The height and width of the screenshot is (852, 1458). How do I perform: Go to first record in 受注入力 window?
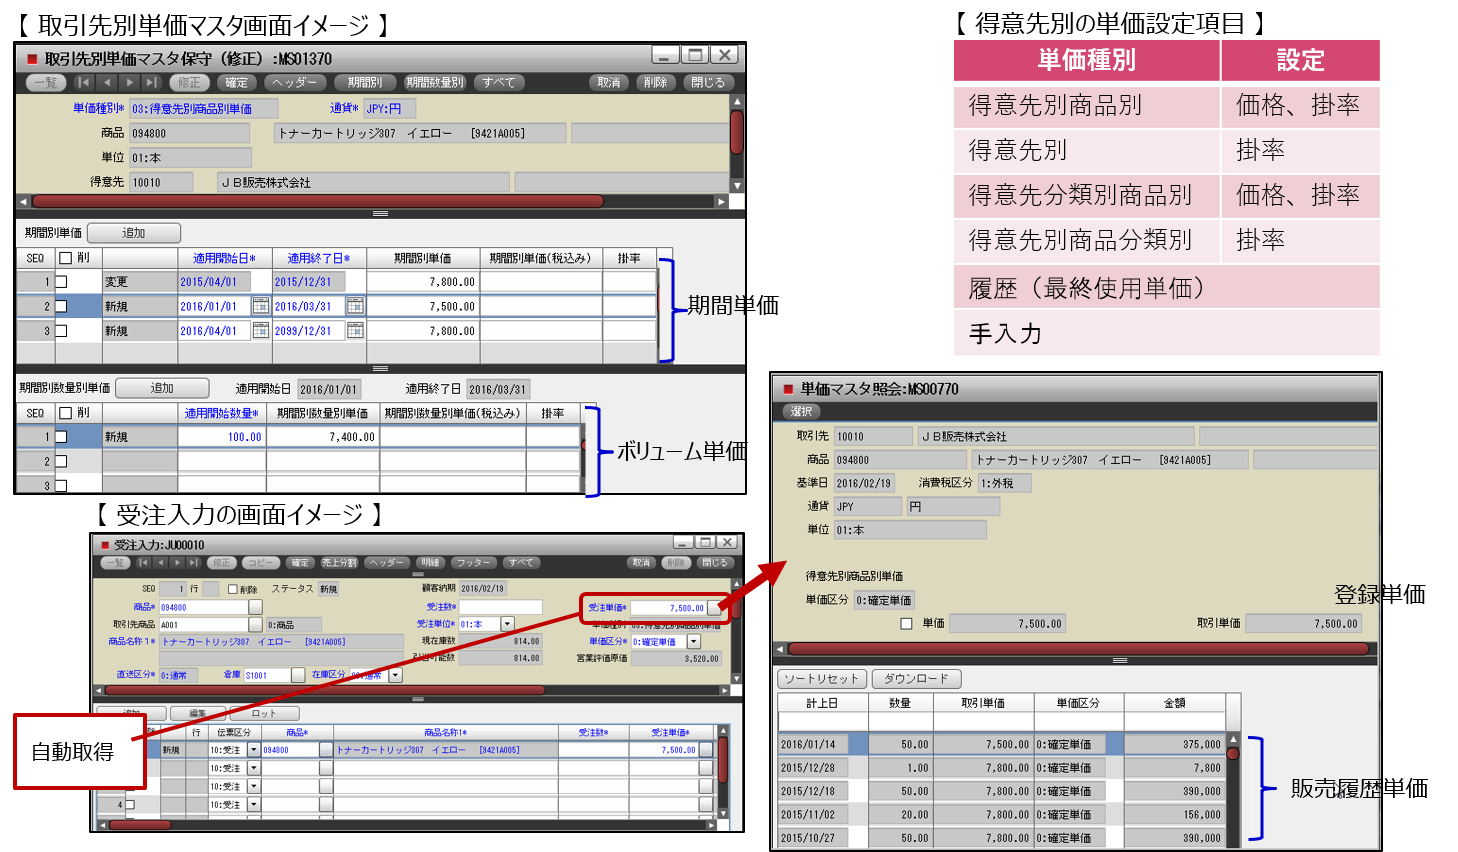click(144, 563)
